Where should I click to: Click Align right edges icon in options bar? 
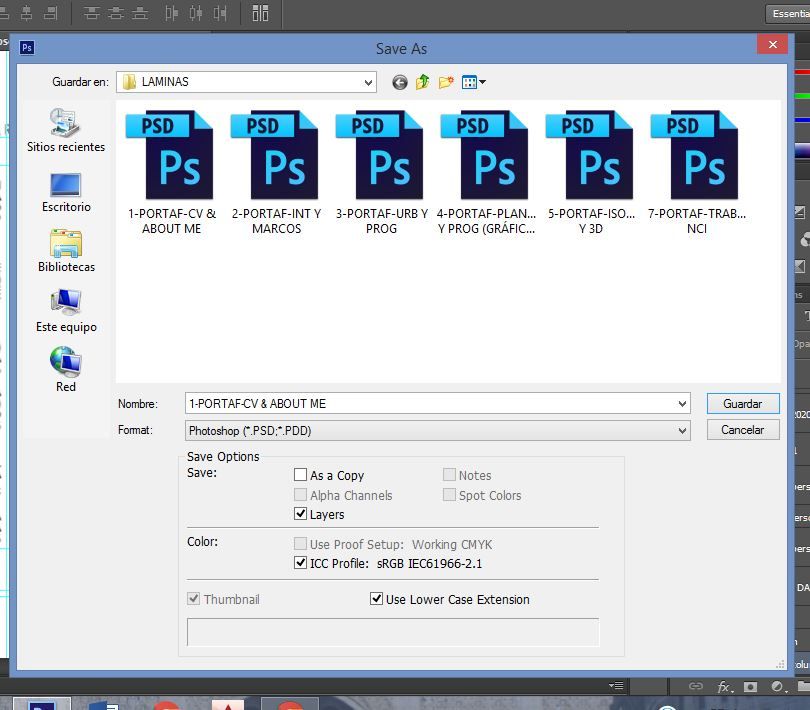click(x=50, y=13)
